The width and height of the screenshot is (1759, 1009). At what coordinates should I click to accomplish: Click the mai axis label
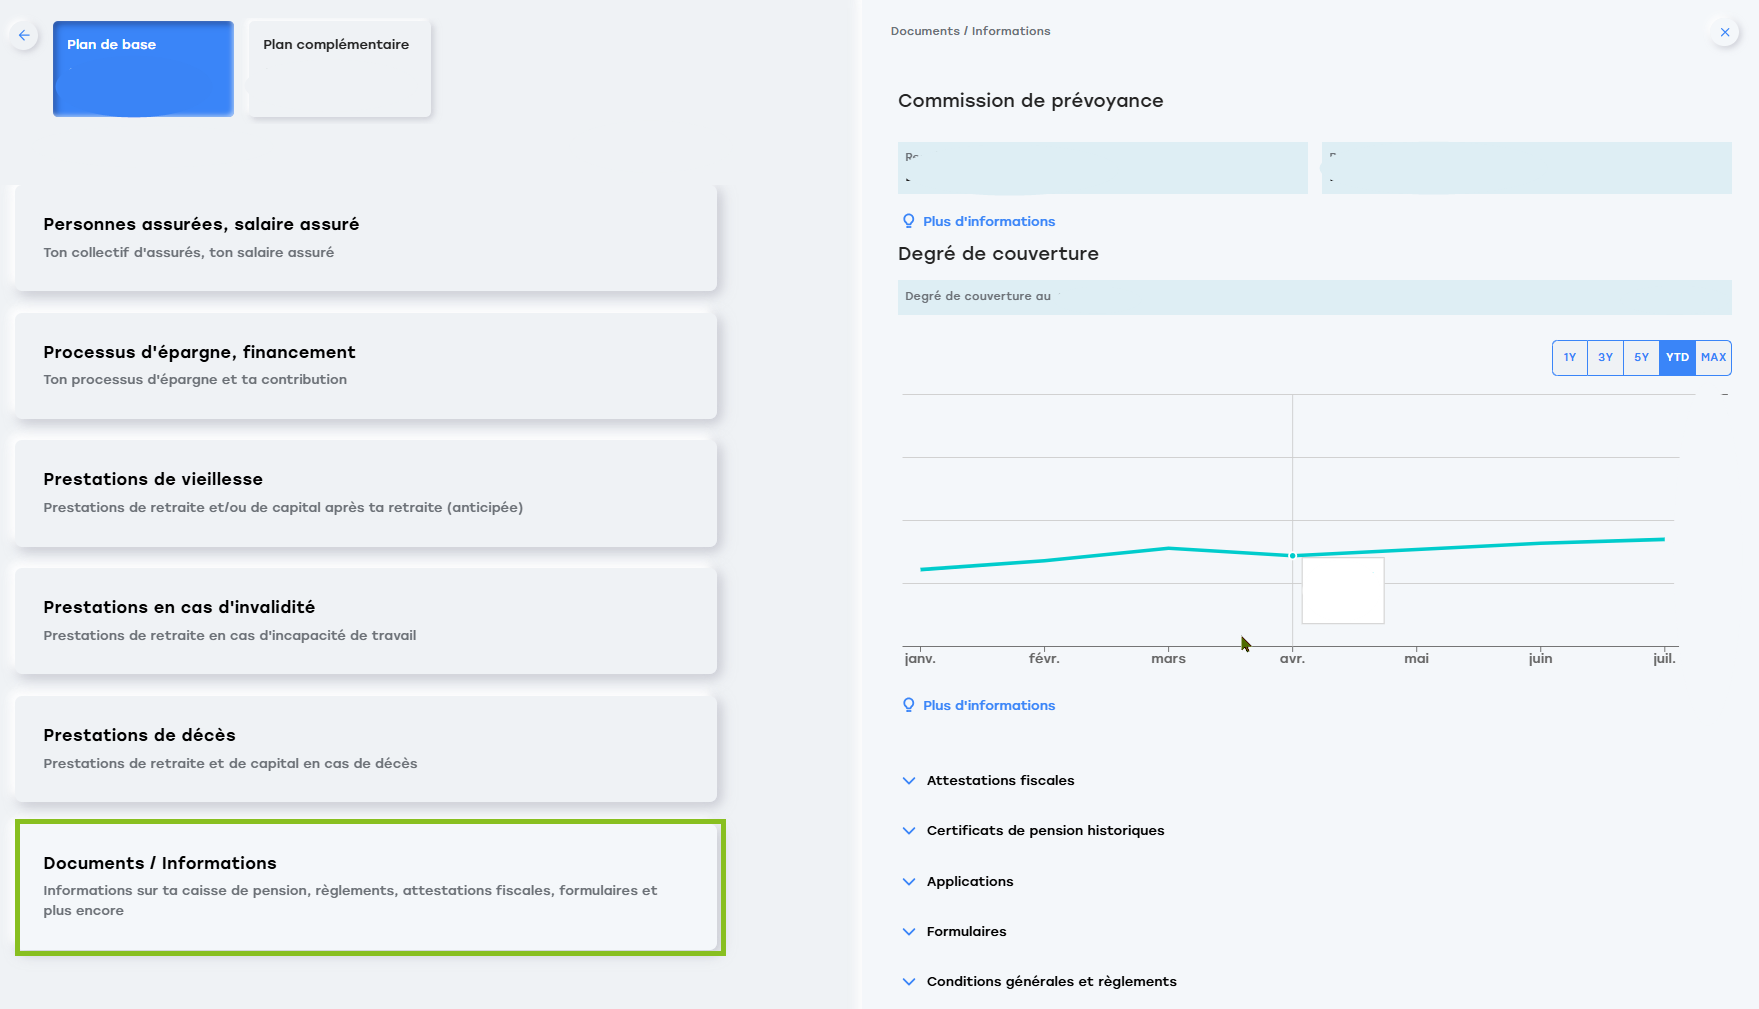pyautogui.click(x=1416, y=658)
